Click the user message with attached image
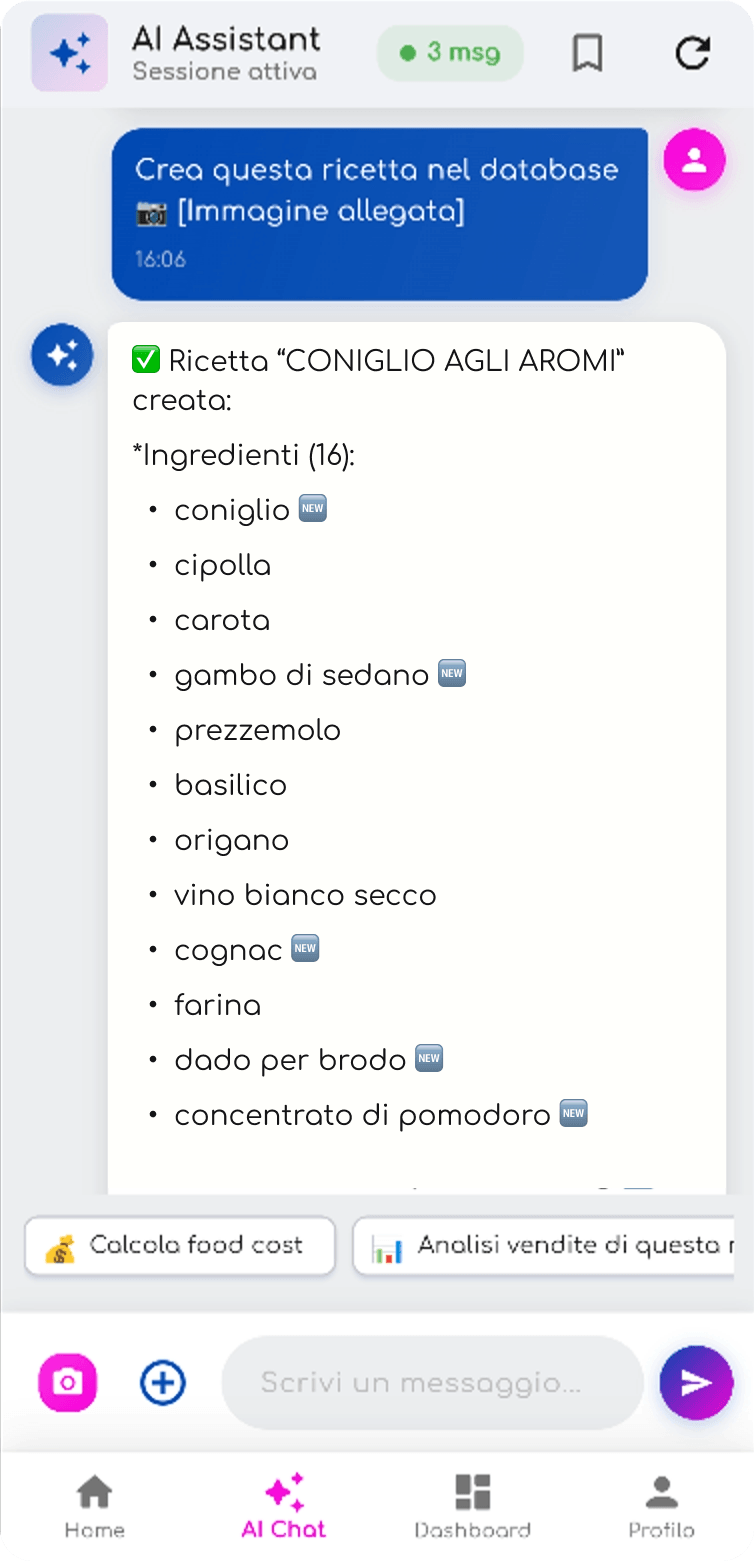The image size is (754, 1561). point(379,213)
